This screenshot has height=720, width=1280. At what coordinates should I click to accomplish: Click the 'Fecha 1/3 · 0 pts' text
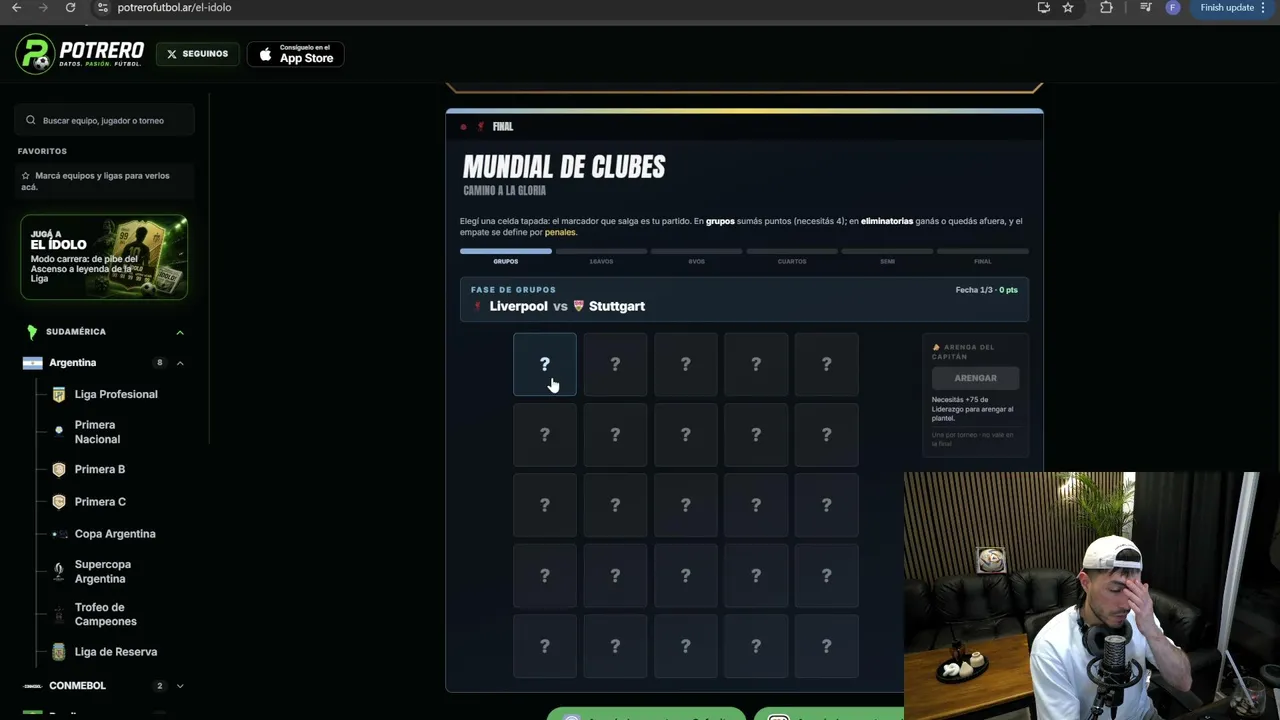click(986, 290)
